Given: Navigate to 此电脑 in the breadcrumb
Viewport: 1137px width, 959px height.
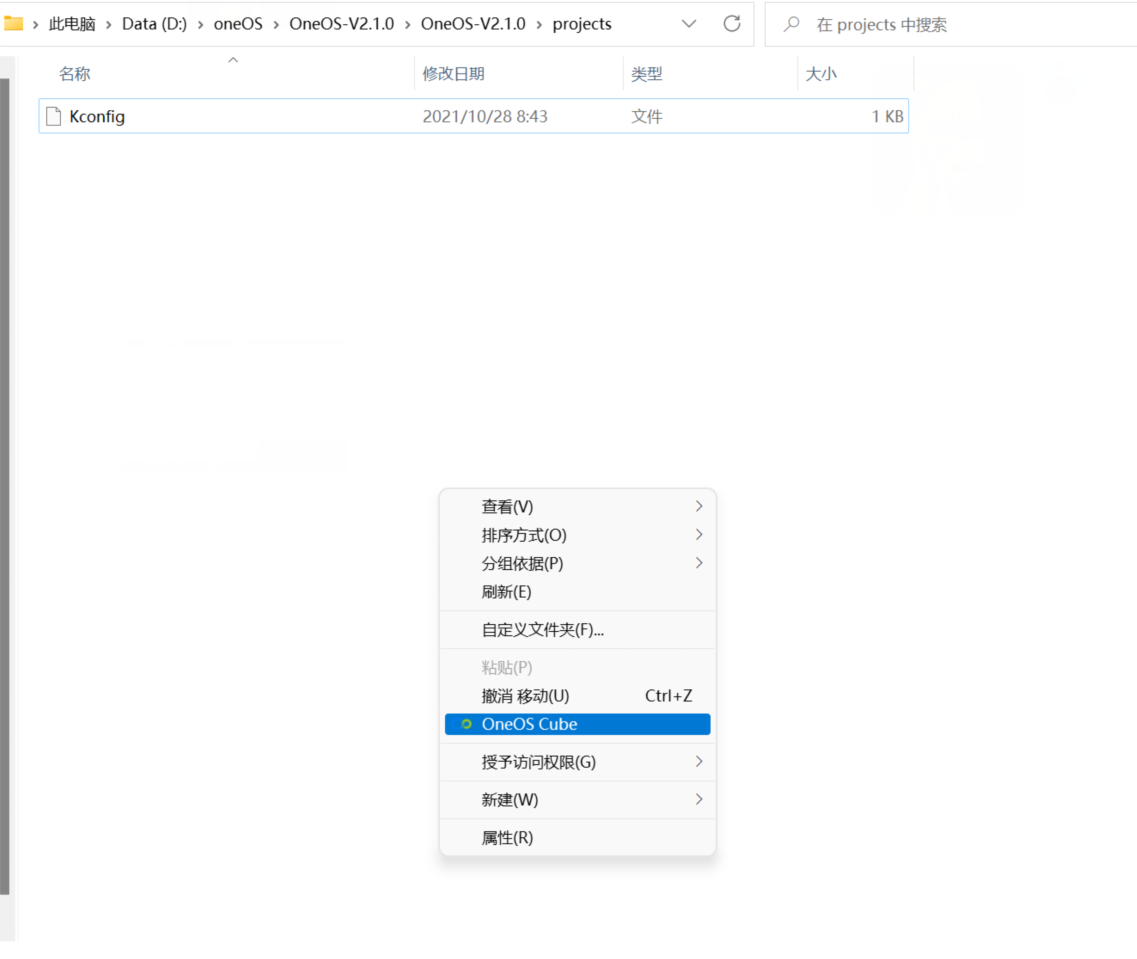Looking at the screenshot, I should 72,24.
